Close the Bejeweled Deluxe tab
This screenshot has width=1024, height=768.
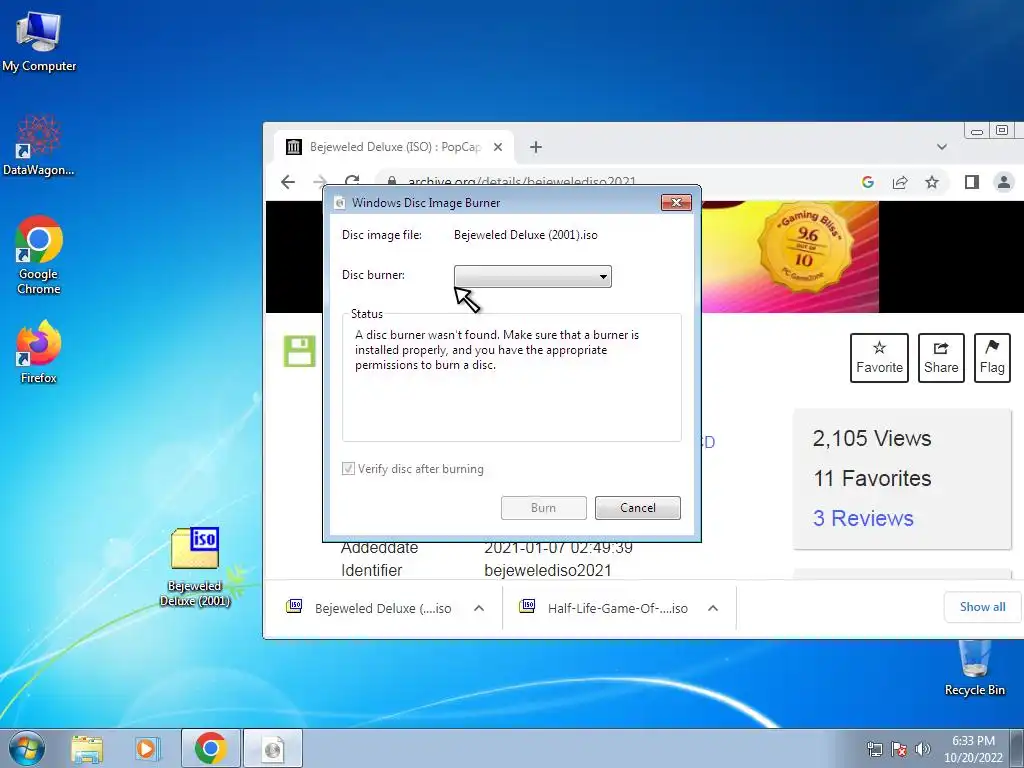coord(498,147)
